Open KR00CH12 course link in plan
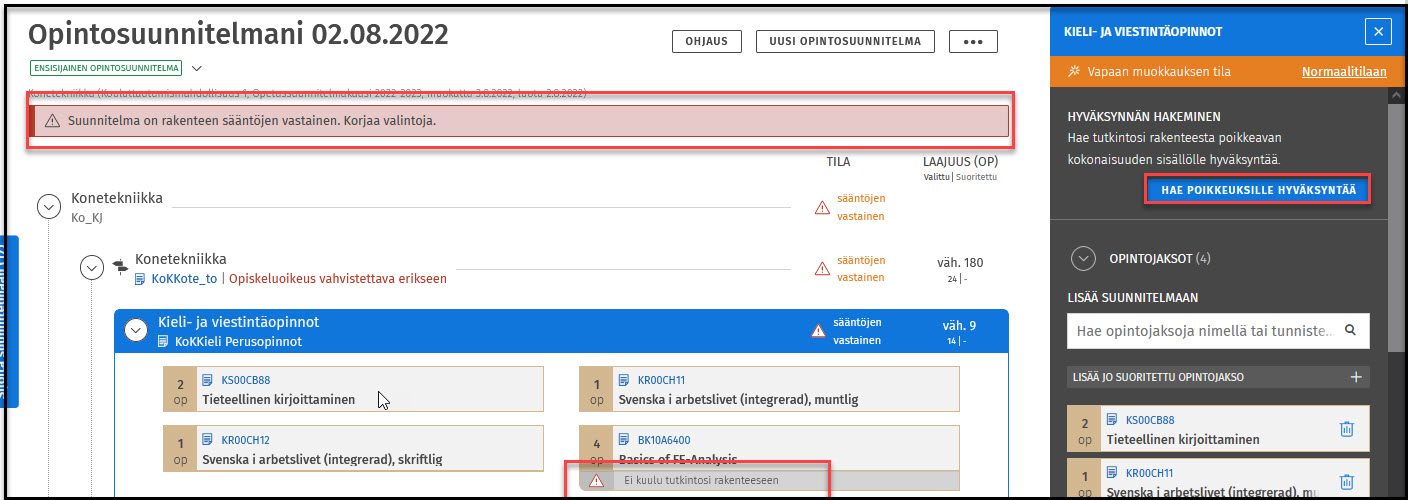Image resolution: width=1408 pixels, height=500 pixels. [x=245, y=440]
